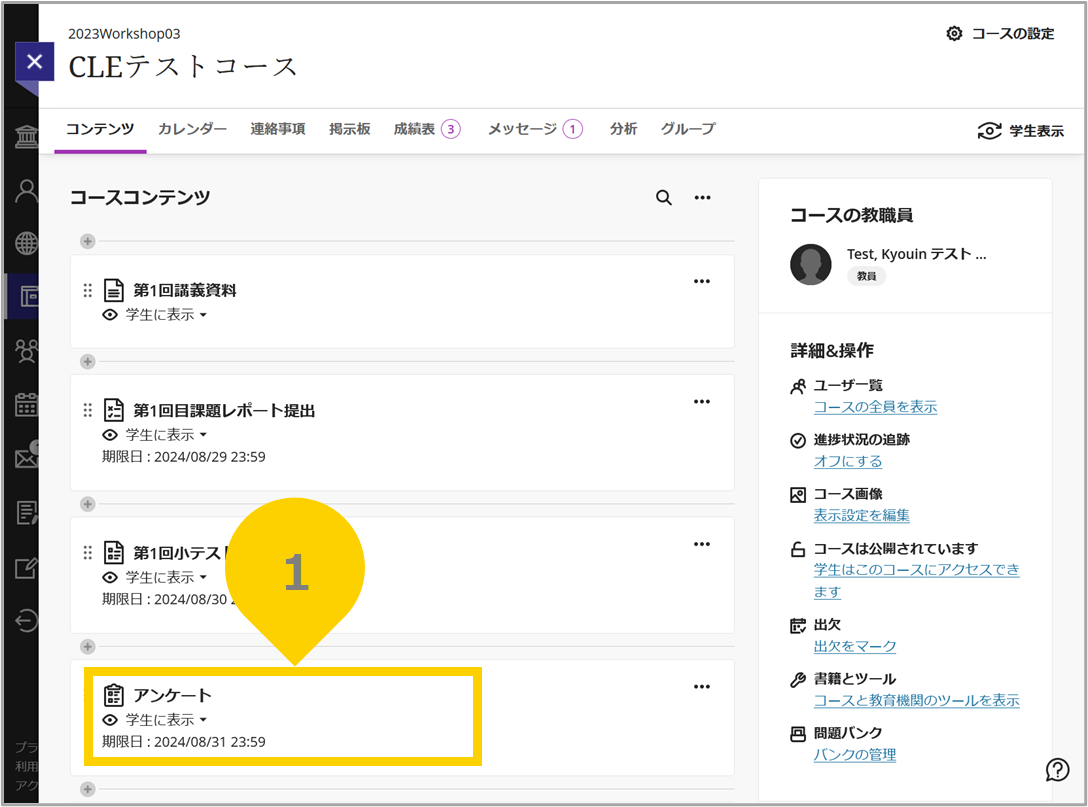
Task: Click the Test, Kyouin instructor avatar
Action: (810, 264)
